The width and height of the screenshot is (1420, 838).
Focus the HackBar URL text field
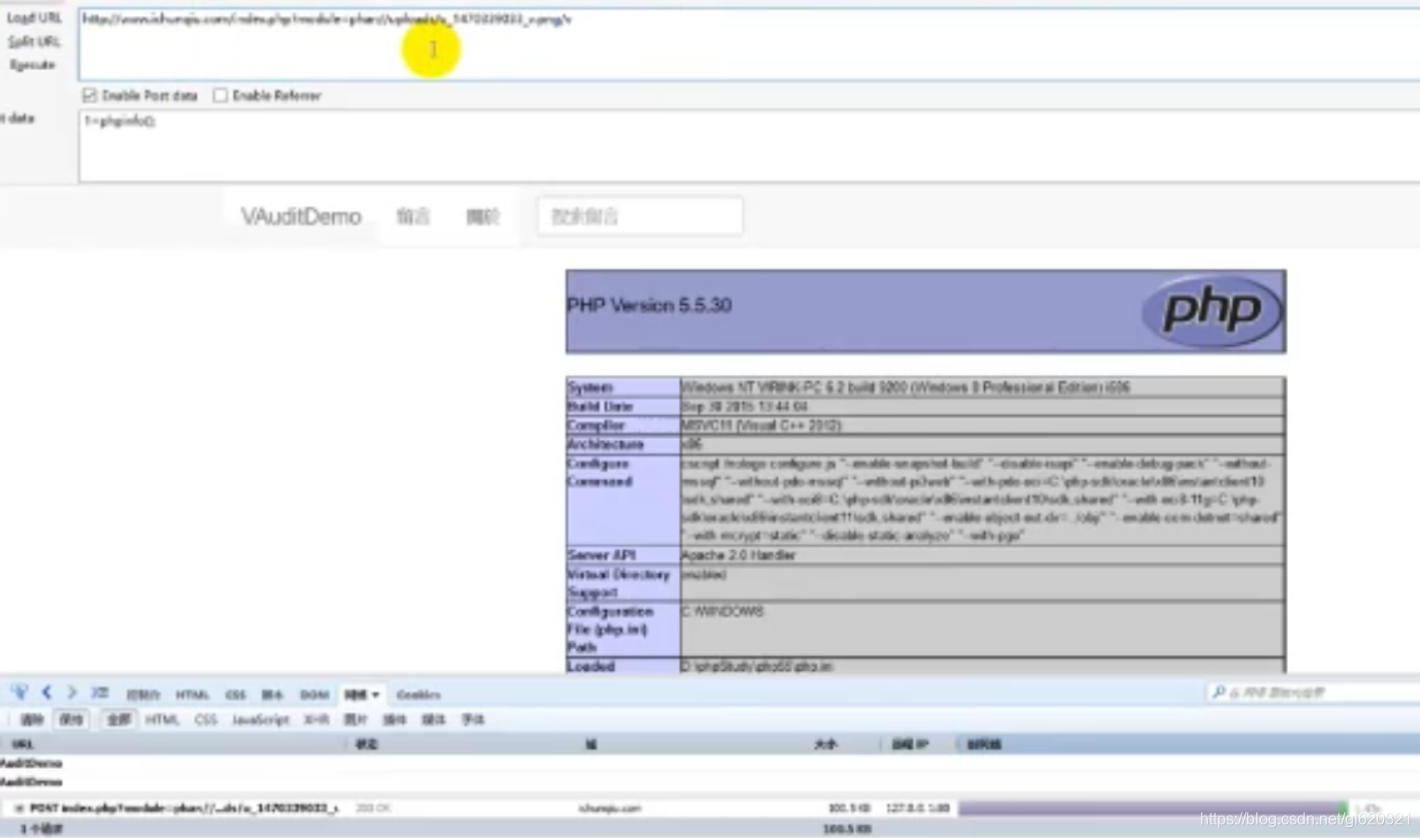[x=749, y=44]
